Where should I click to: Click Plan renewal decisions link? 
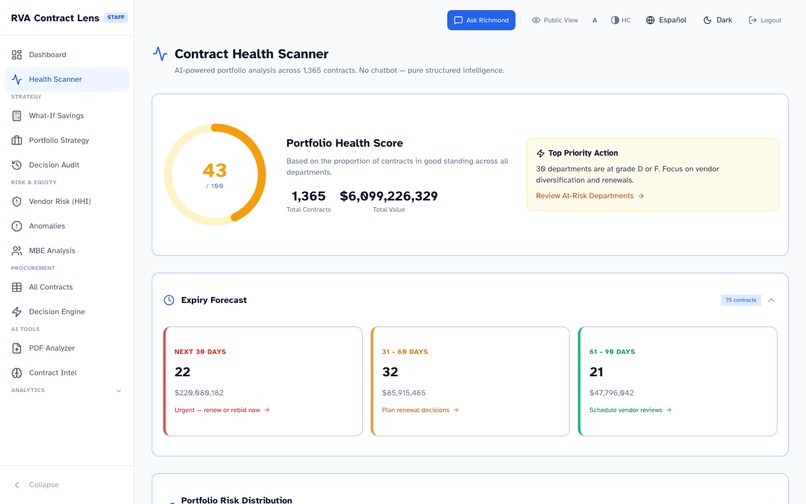420,410
